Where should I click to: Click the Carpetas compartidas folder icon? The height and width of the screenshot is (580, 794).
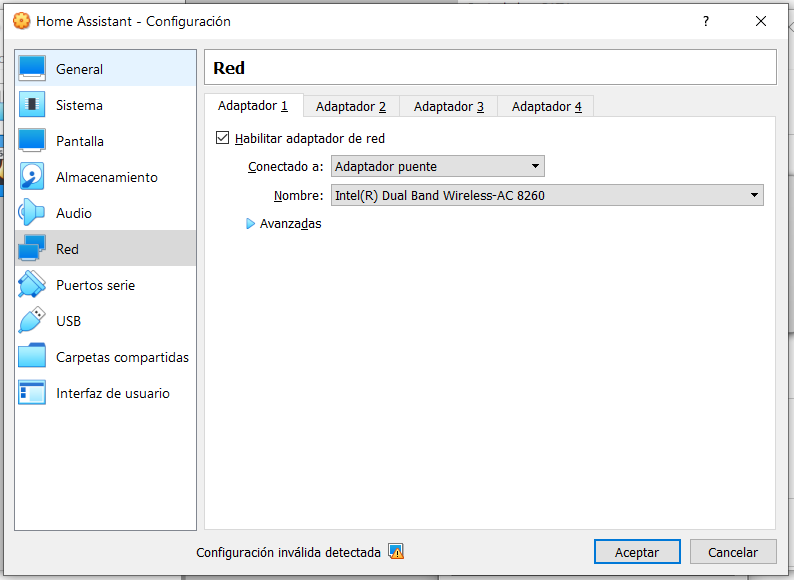tap(32, 357)
